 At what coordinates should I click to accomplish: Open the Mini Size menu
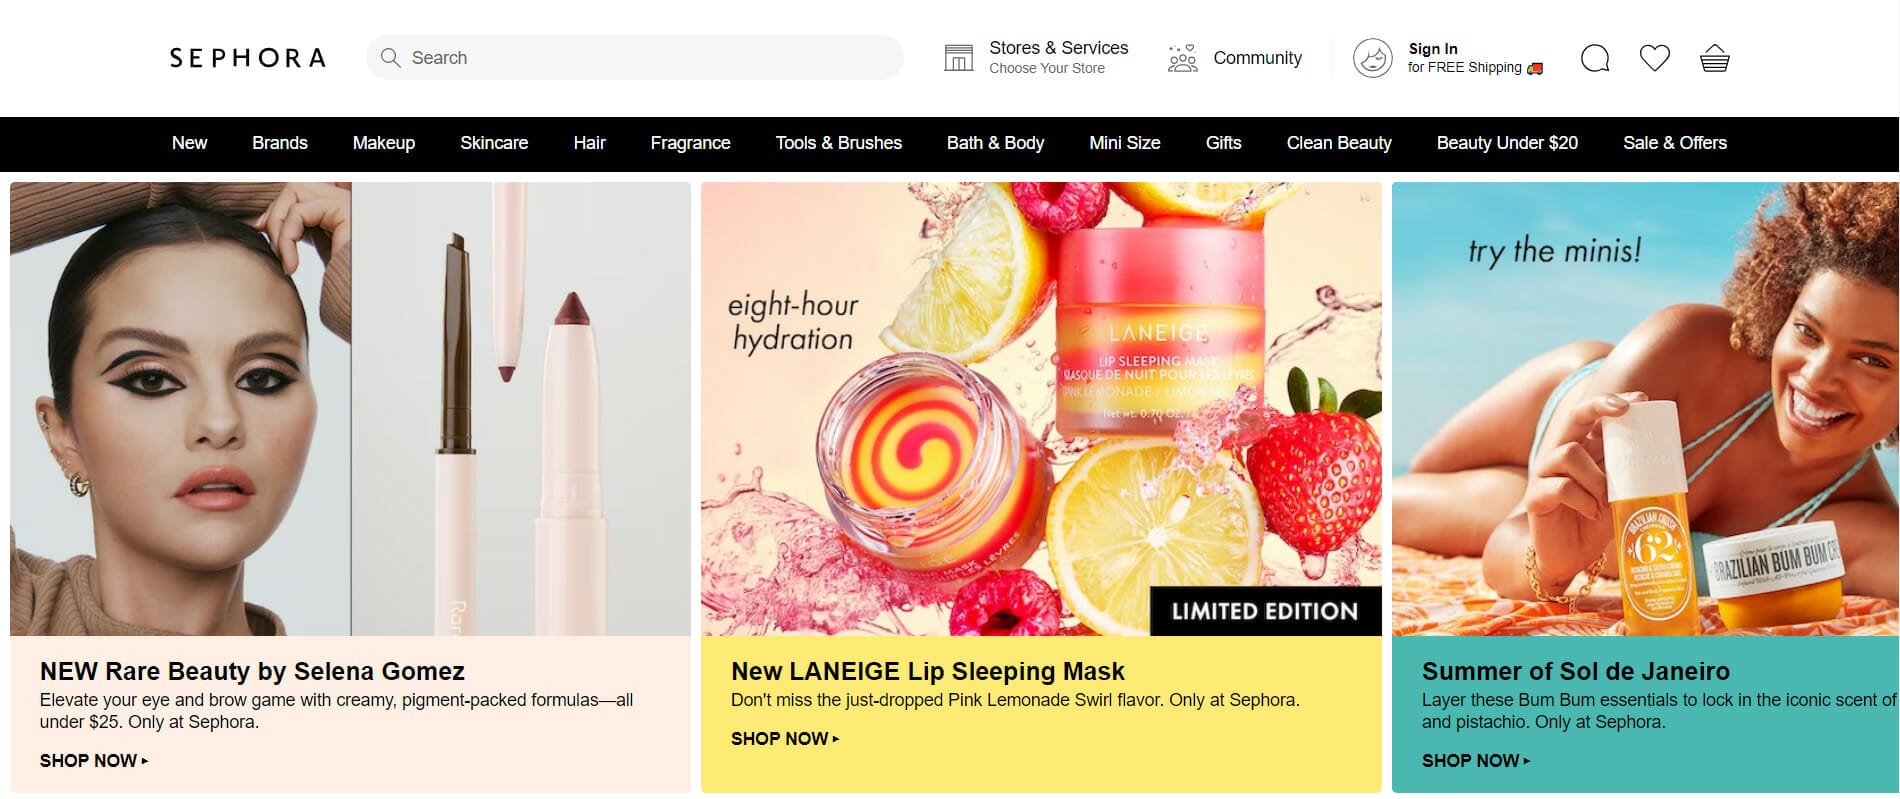coord(1125,143)
